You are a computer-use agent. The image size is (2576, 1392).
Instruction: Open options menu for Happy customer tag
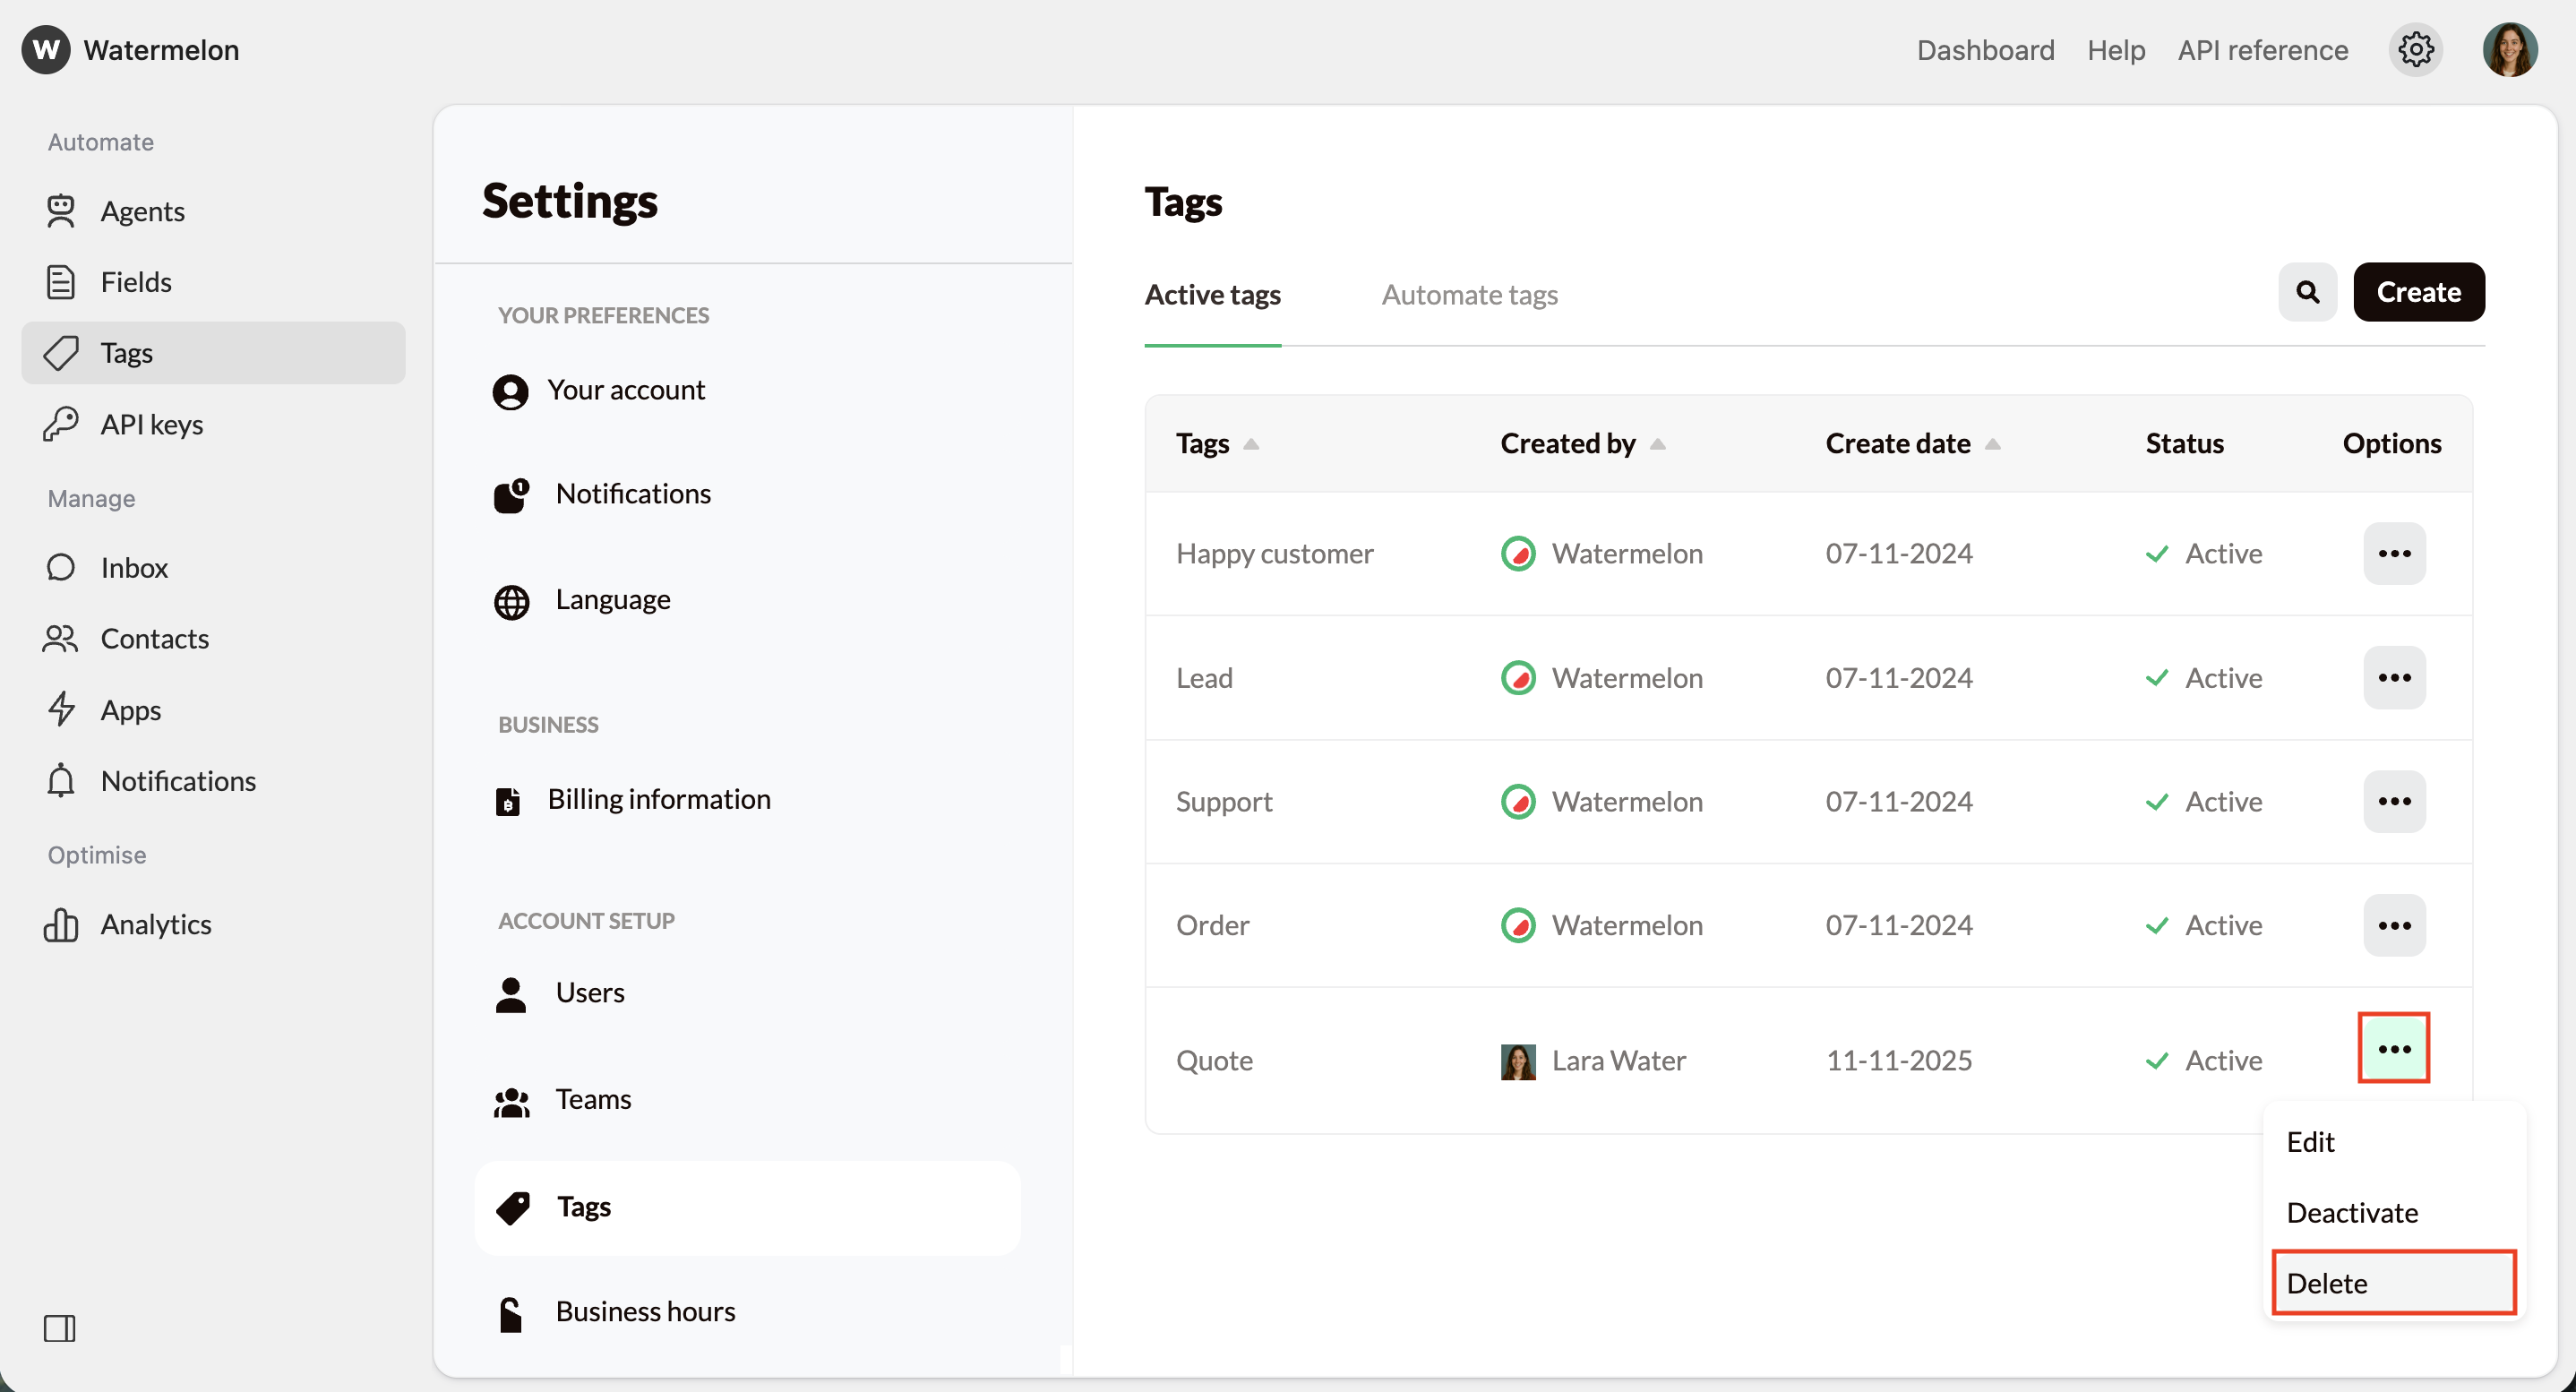tap(2394, 553)
